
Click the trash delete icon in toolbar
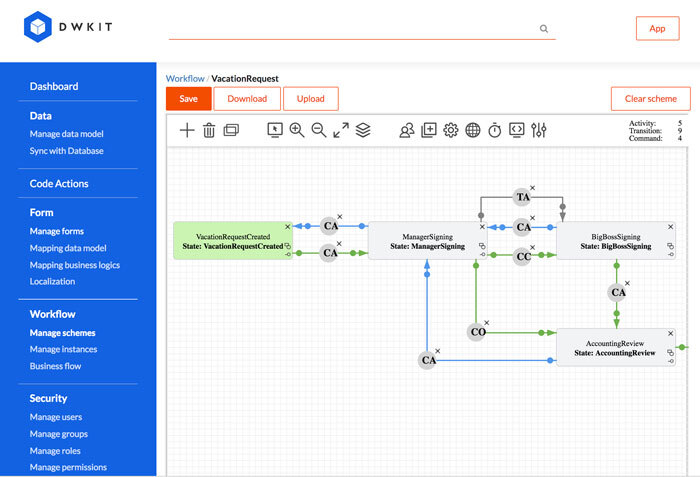209,130
